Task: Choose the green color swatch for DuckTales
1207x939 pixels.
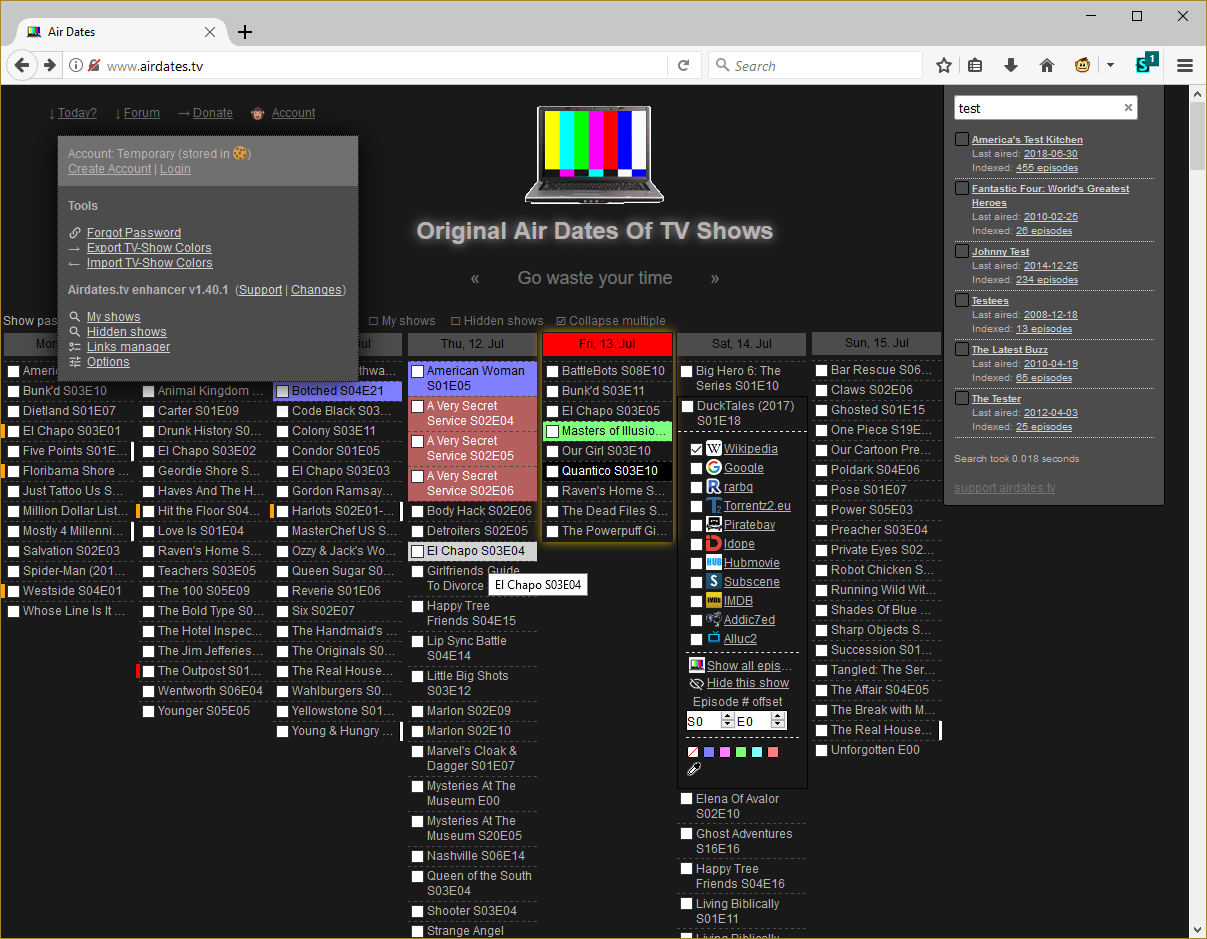Action: [x=741, y=752]
